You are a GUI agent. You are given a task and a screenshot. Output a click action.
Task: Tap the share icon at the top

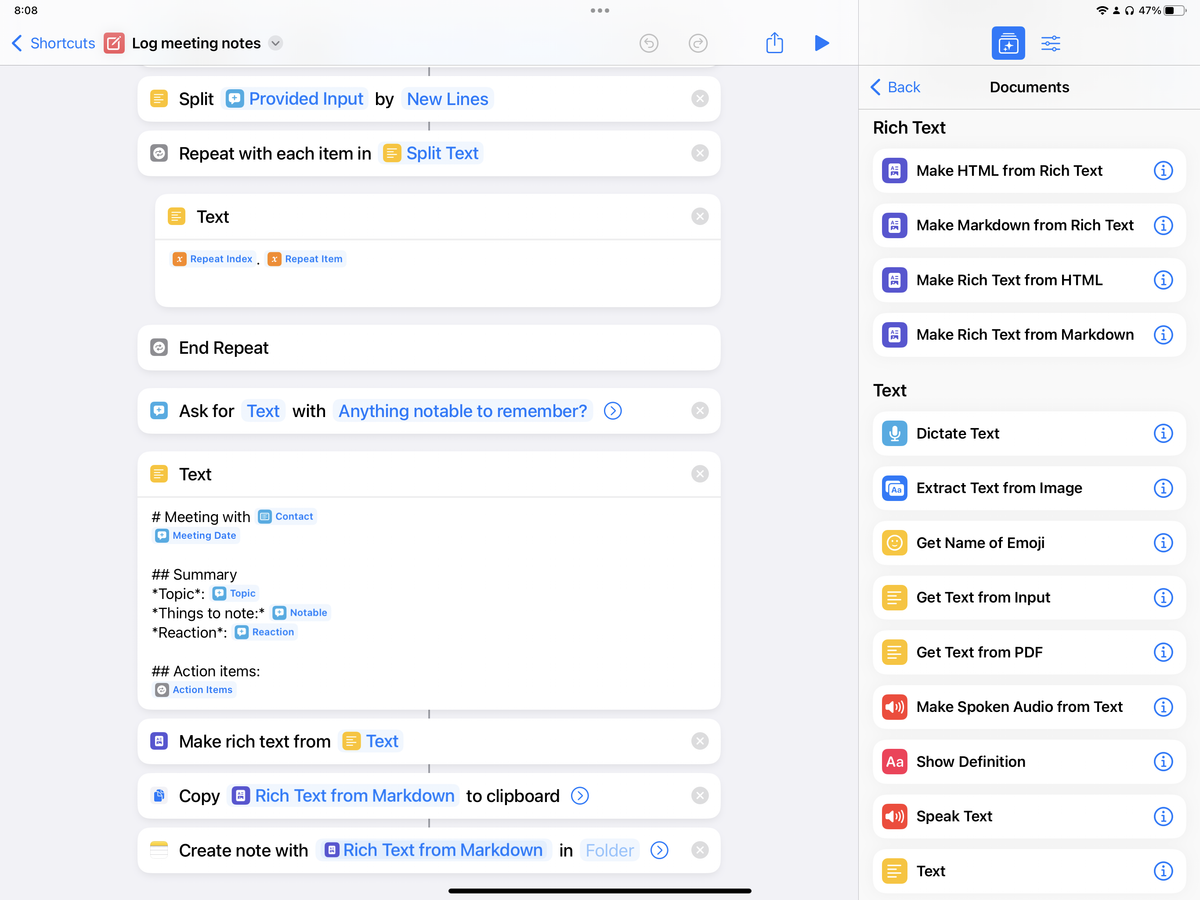point(774,43)
